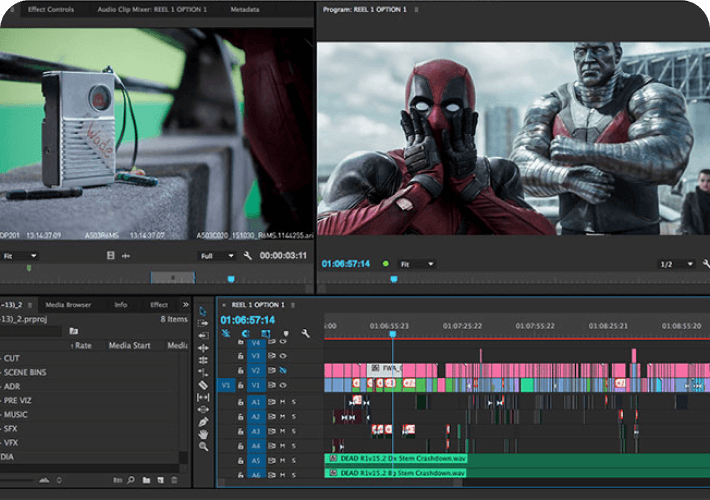Screen dimensions: 710x500
Task: Open Program monitor settings wrench
Action: [706, 264]
